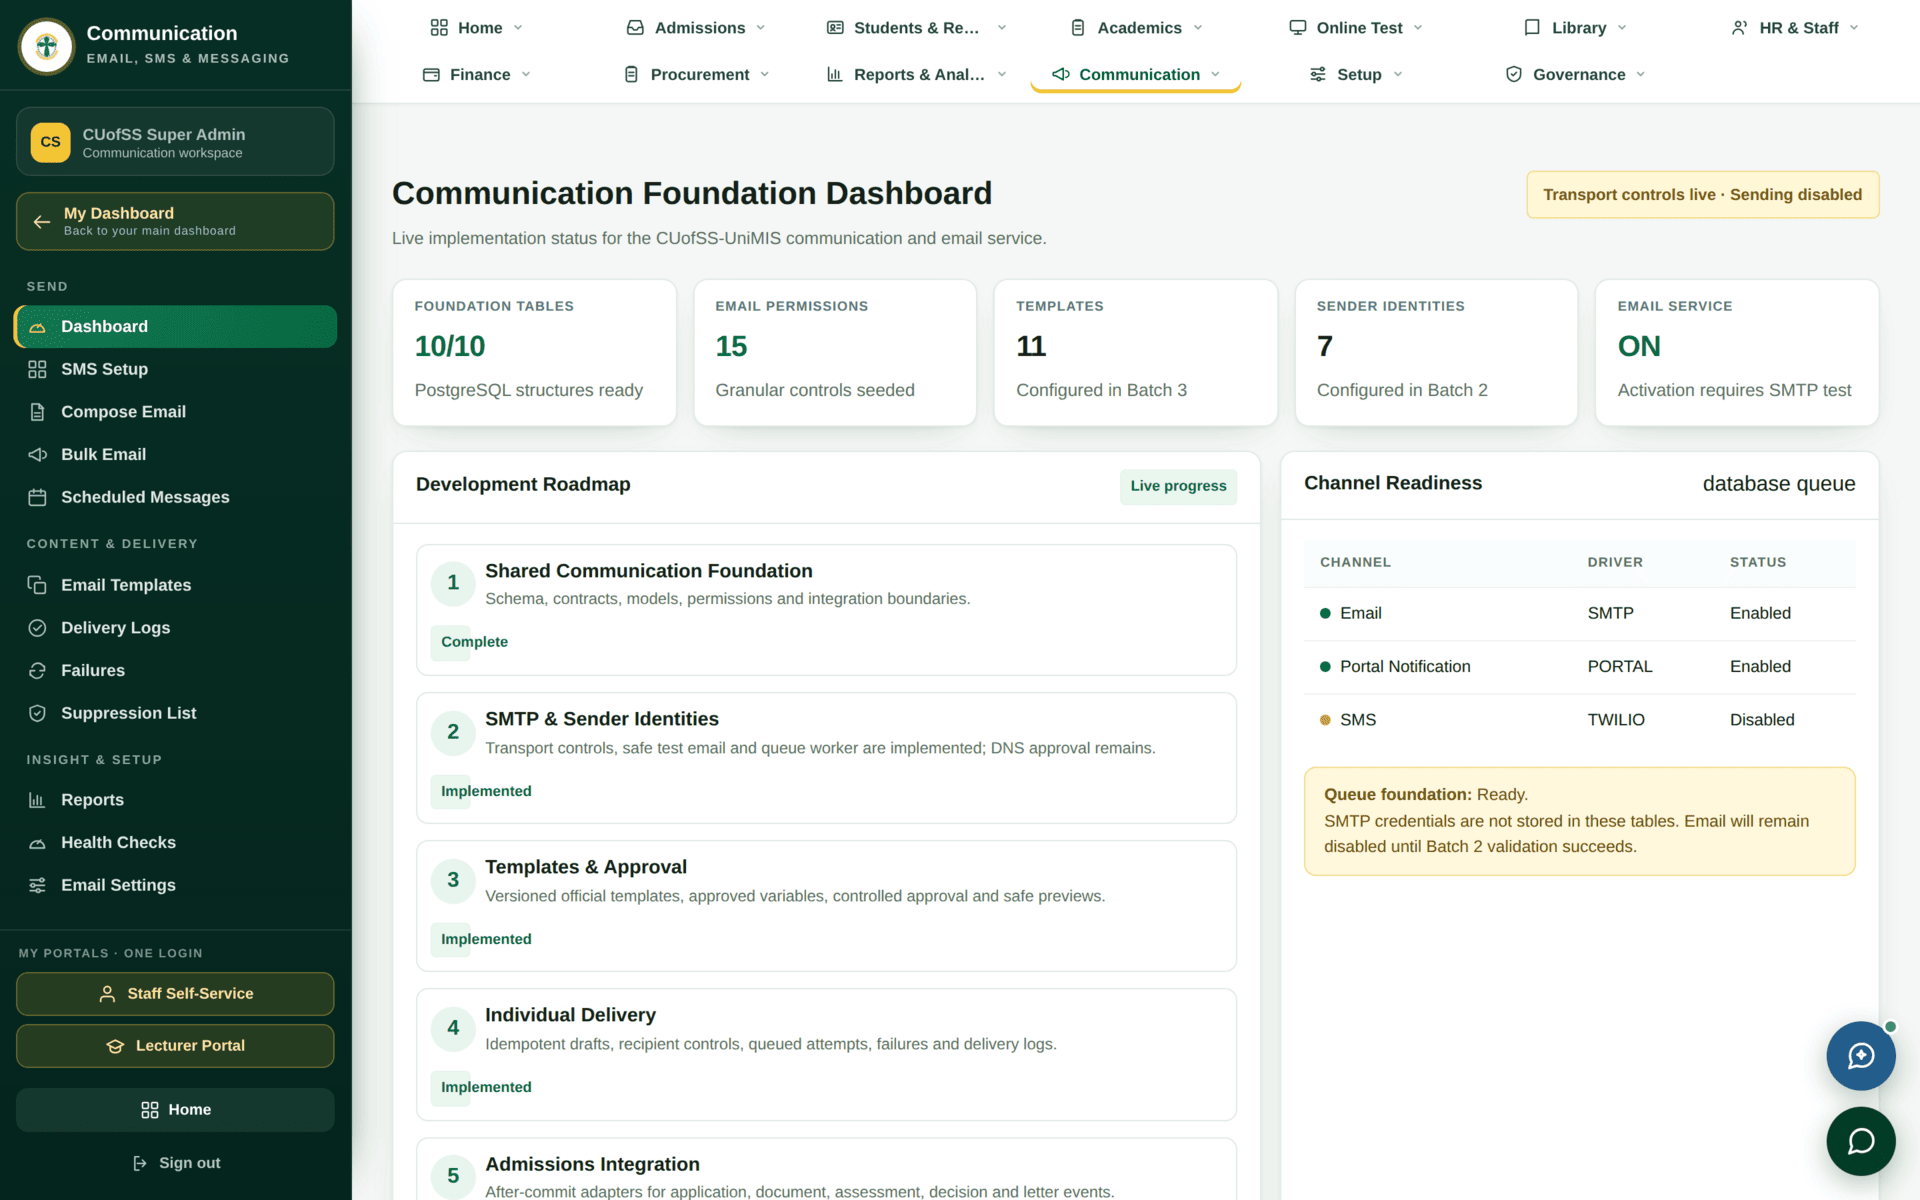The width and height of the screenshot is (1920, 1200).
Task: Click the Home grid icon in top navigation
Action: pos(439,28)
